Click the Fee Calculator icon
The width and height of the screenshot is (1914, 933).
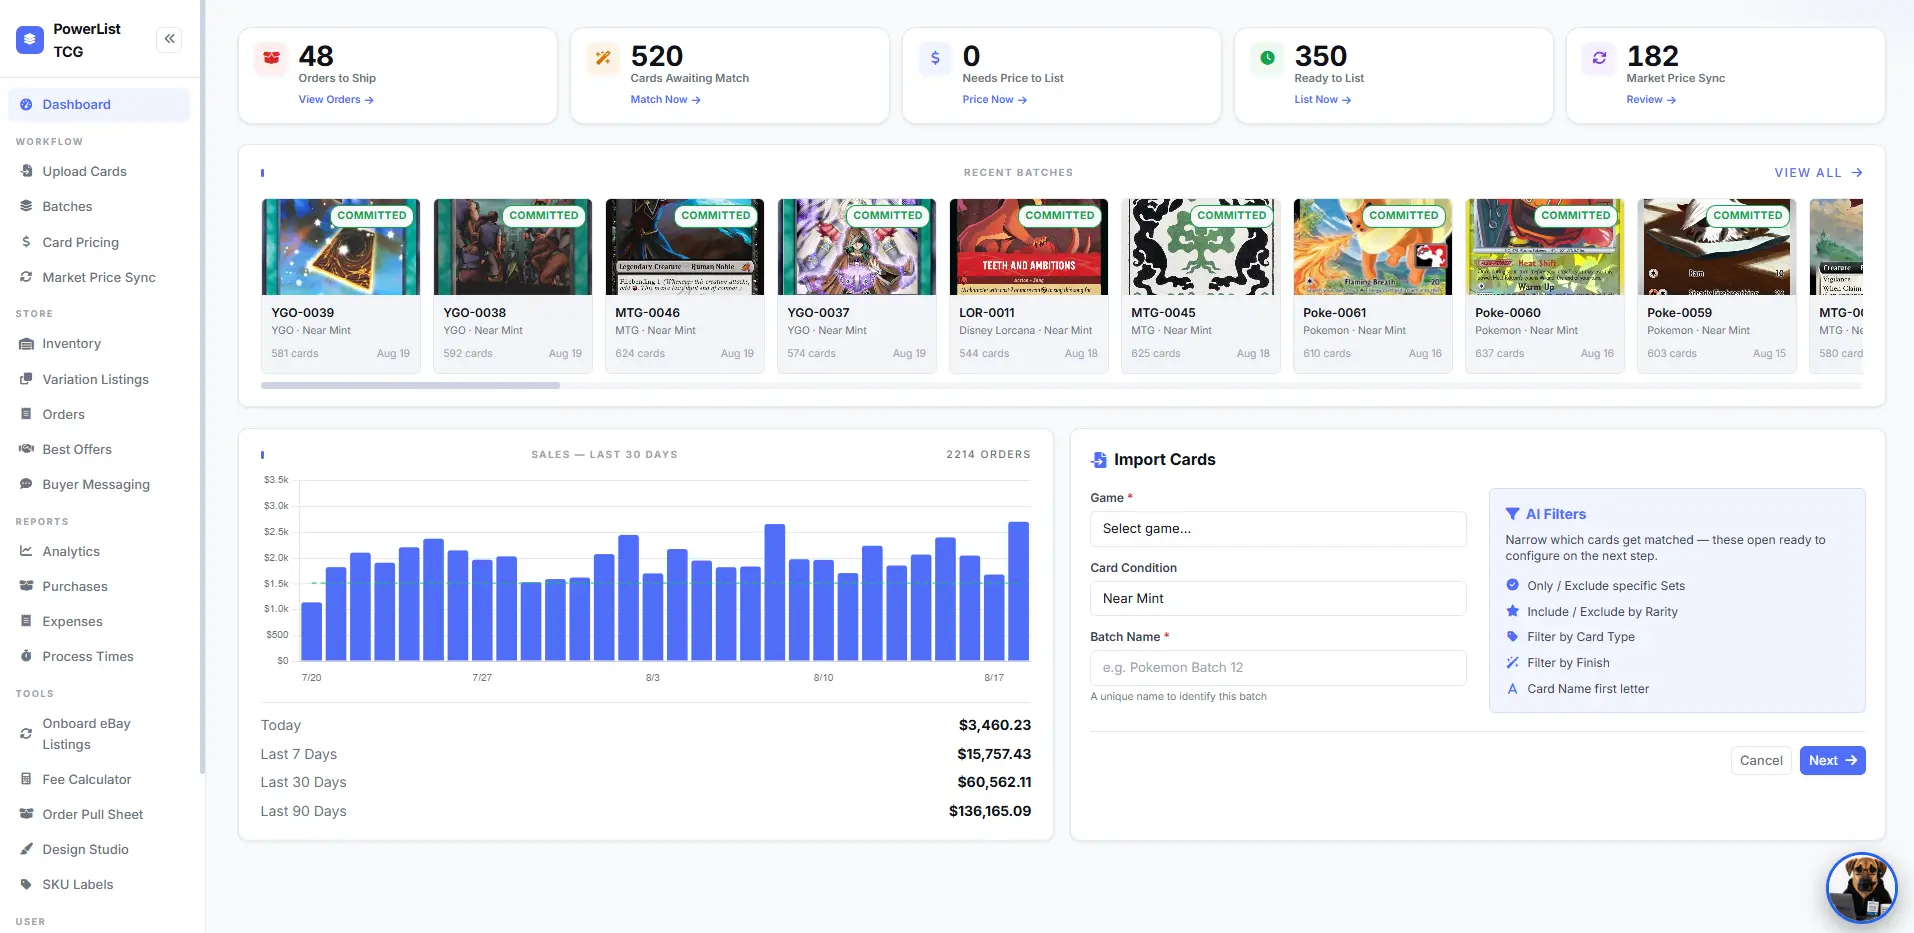[26, 779]
